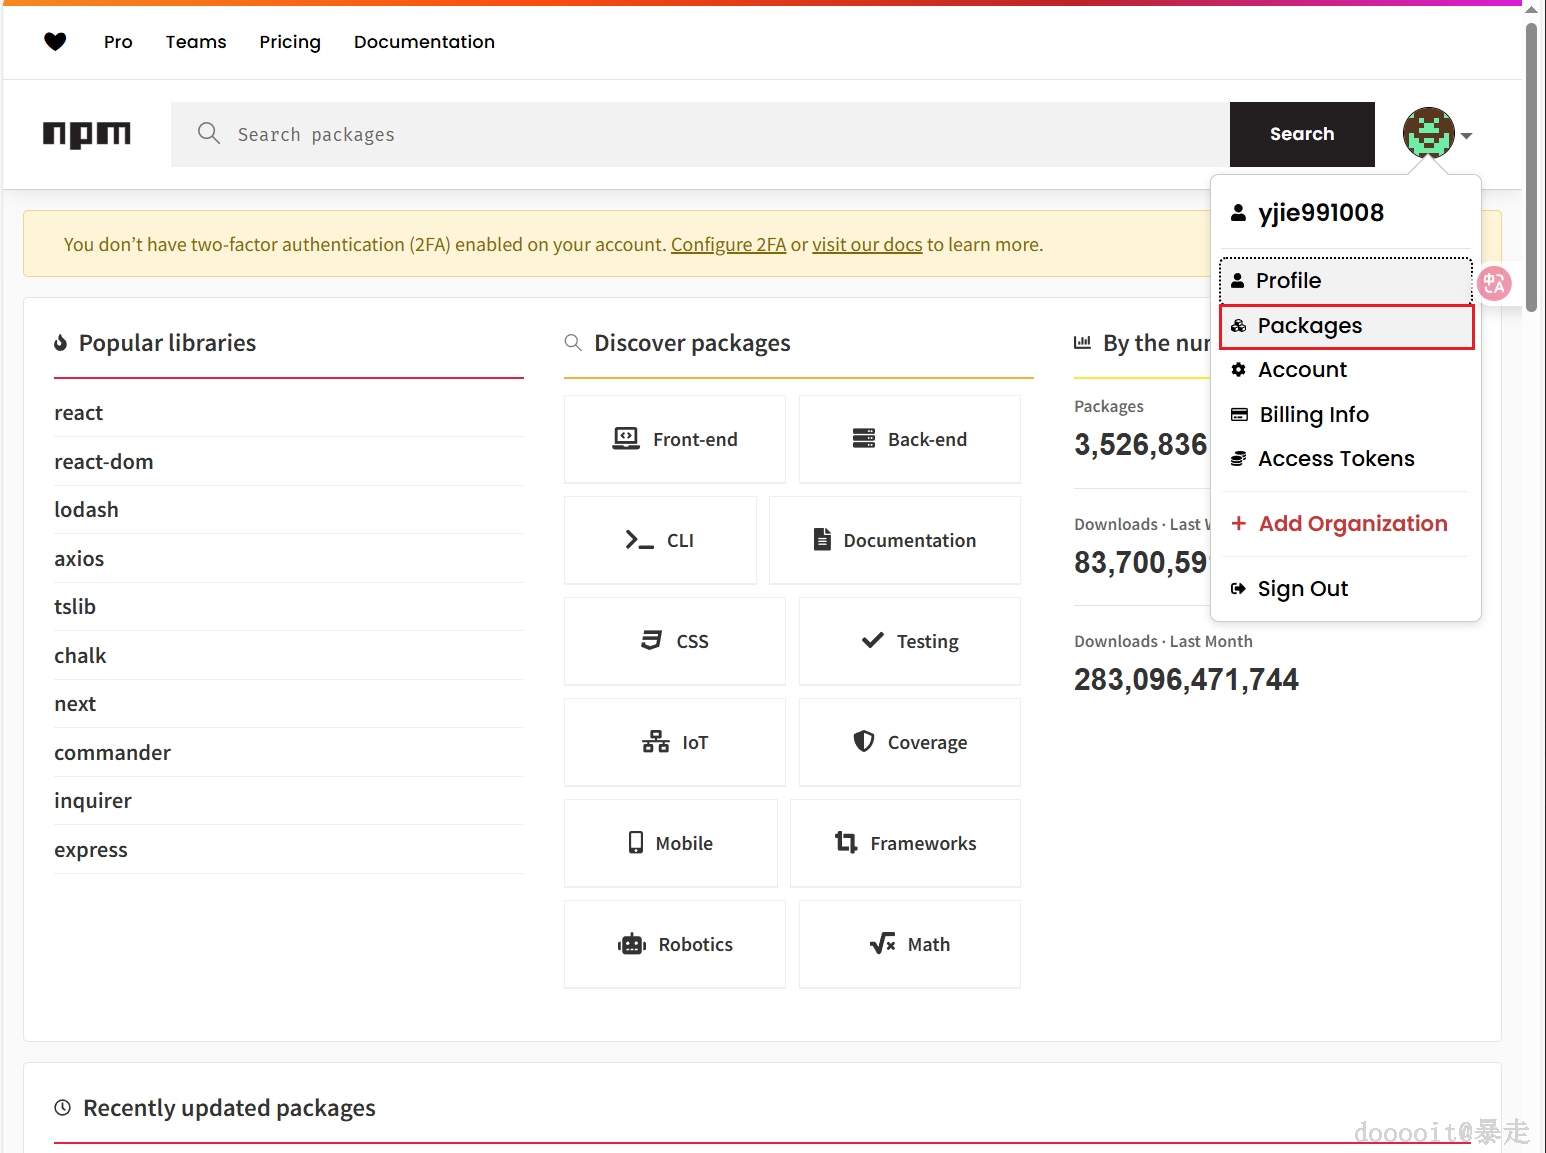Sign Out from the account menu
The image size is (1546, 1153).
pos(1302,589)
